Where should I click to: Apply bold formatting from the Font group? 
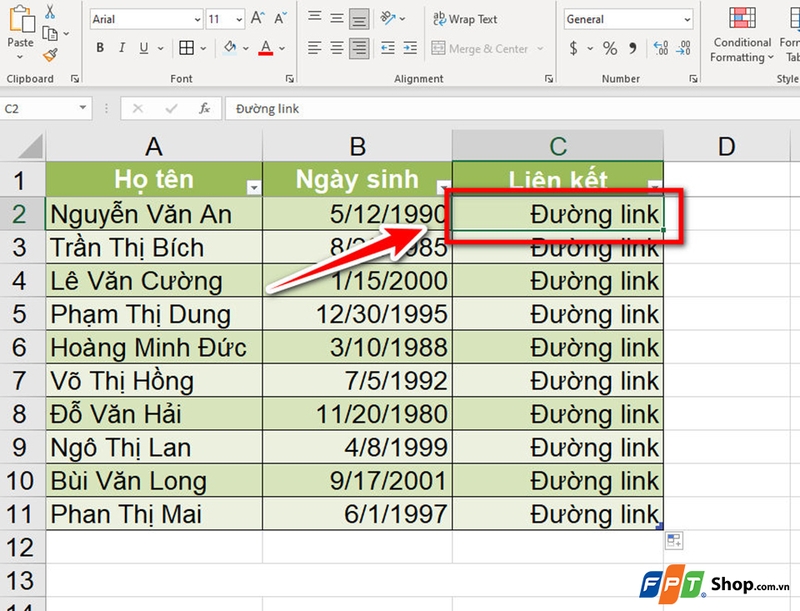pyautogui.click(x=101, y=48)
